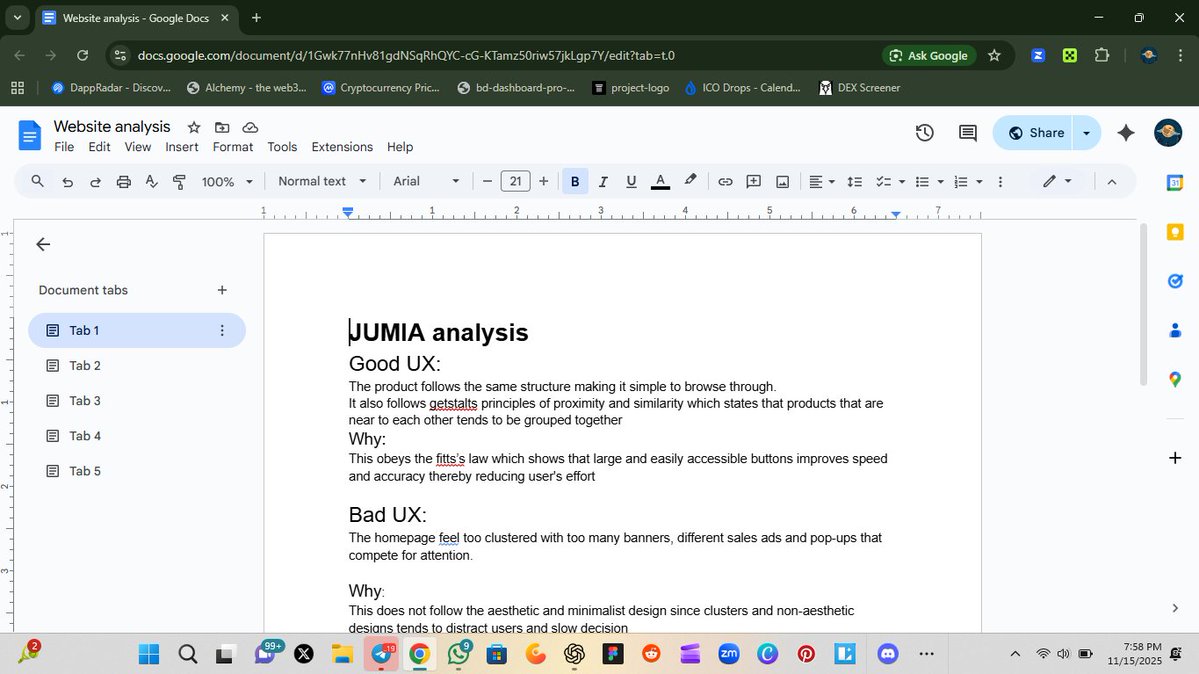Image resolution: width=1199 pixels, height=674 pixels.
Task: Open Google Tasks side panel
Action: [x=1175, y=281]
